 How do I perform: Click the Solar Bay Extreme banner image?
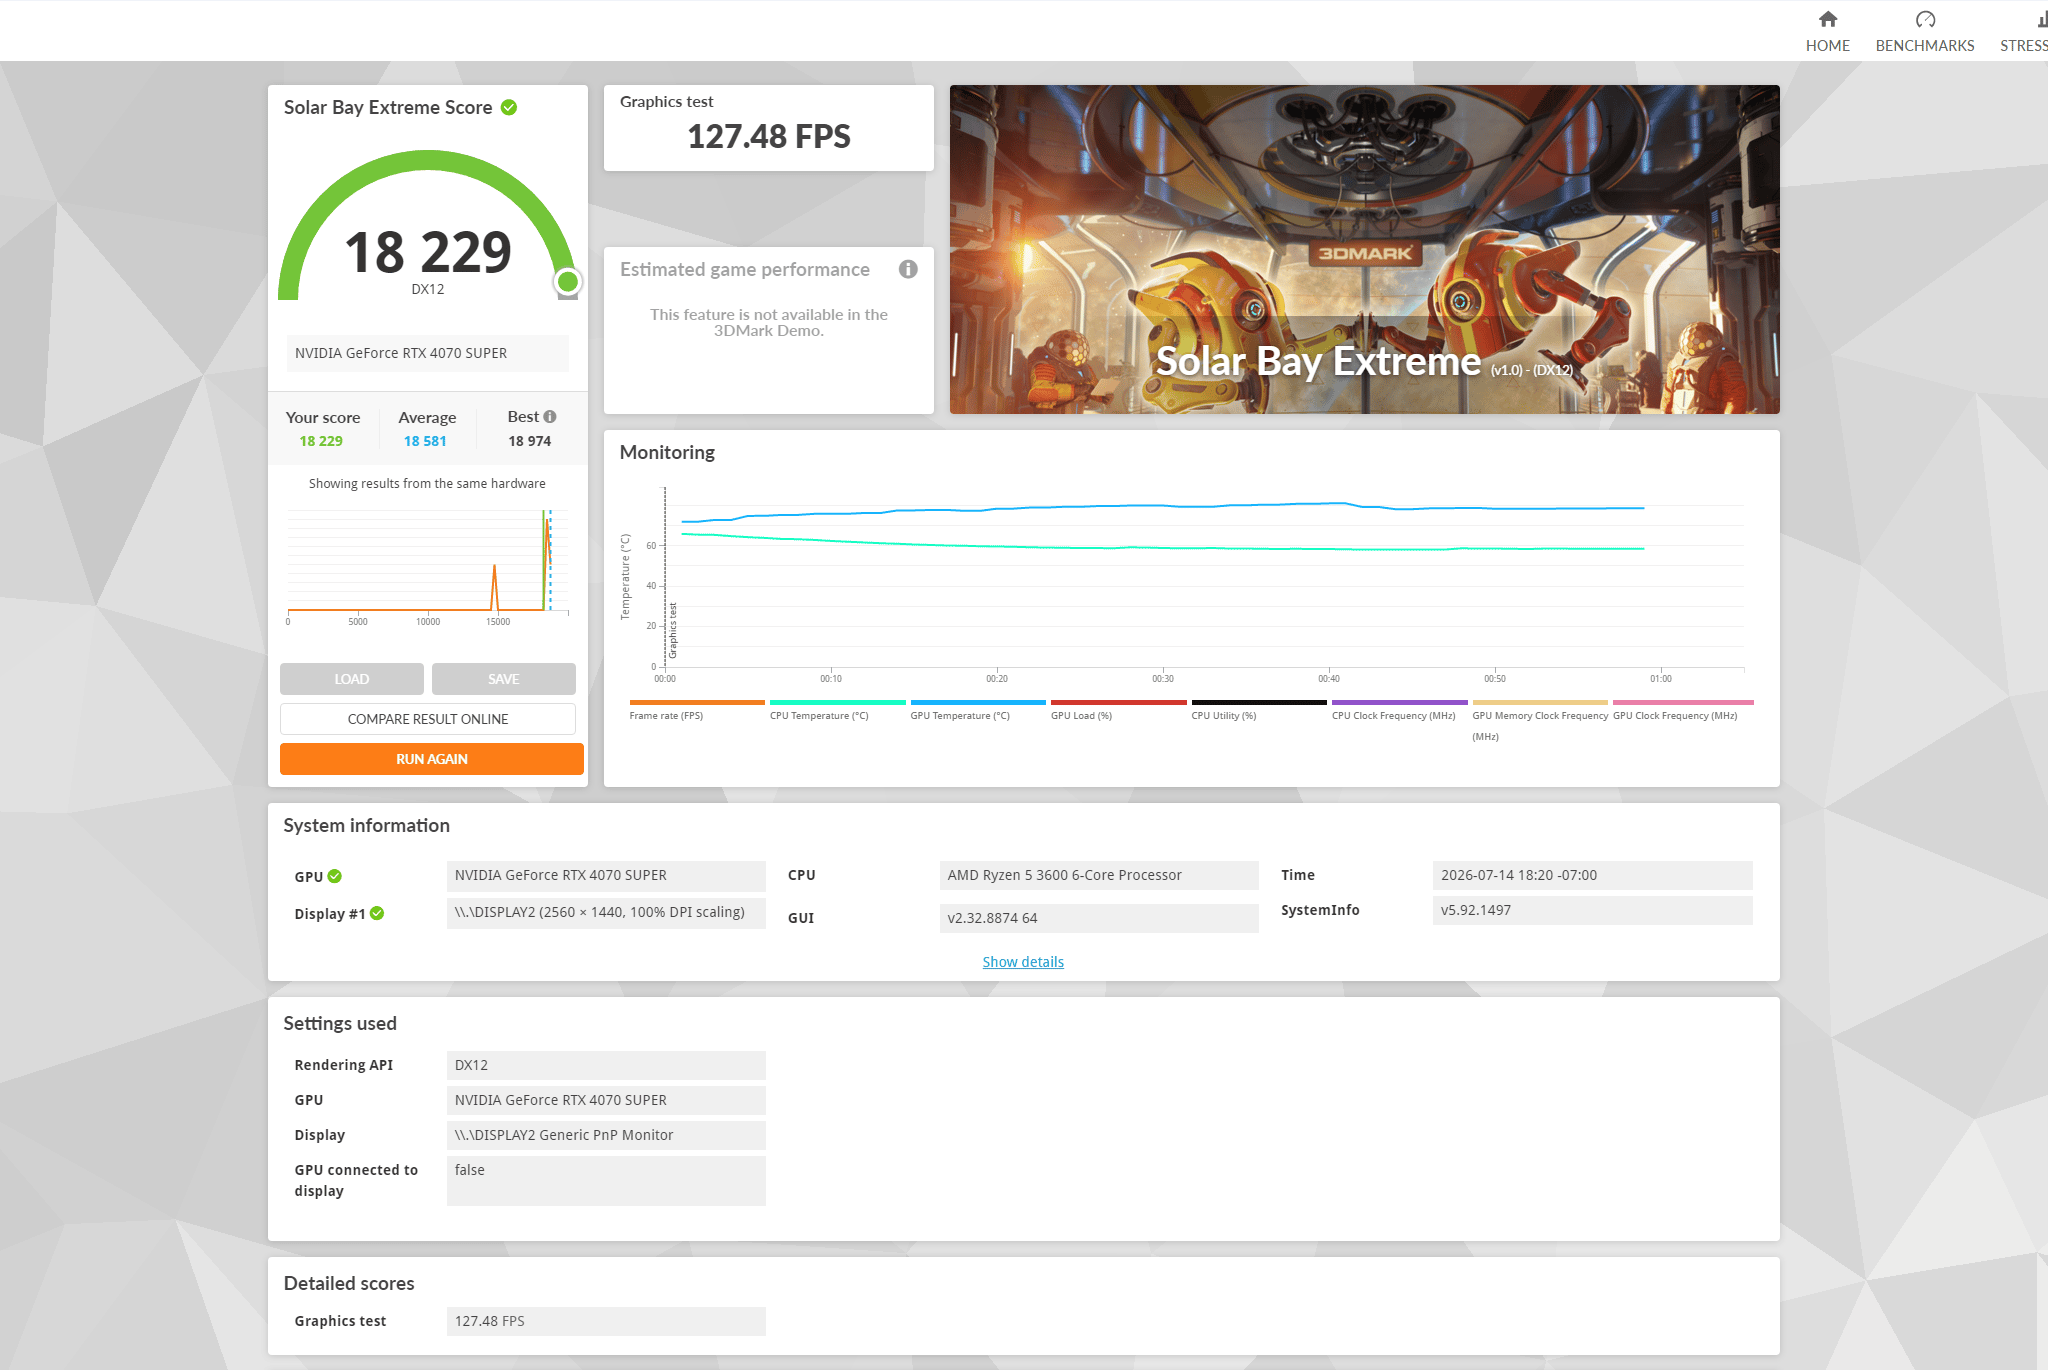(1365, 249)
